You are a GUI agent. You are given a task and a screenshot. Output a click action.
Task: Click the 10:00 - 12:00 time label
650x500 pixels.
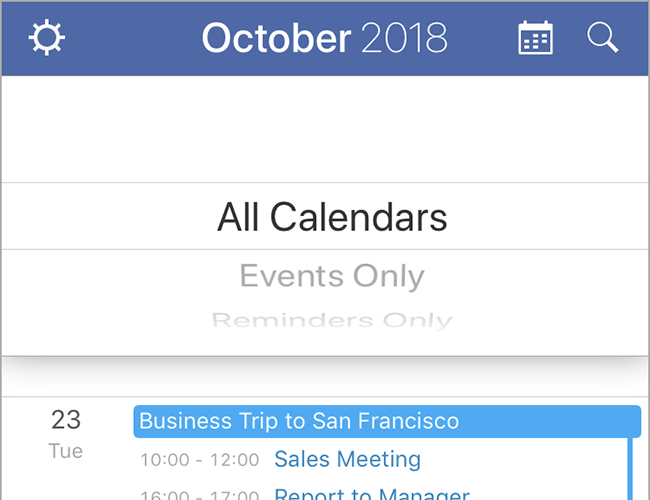[x=196, y=461]
